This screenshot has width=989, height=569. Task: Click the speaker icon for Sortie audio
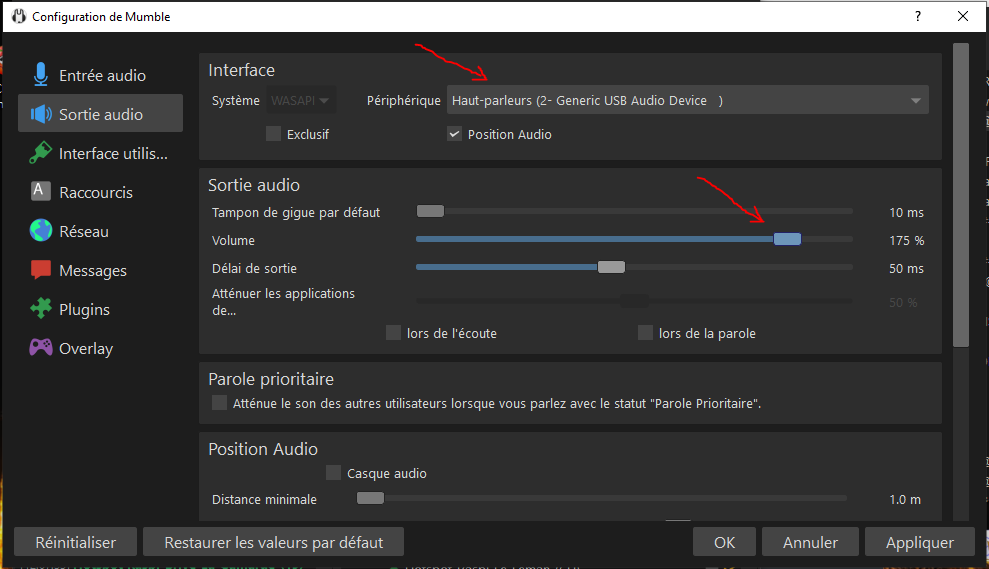tap(41, 114)
